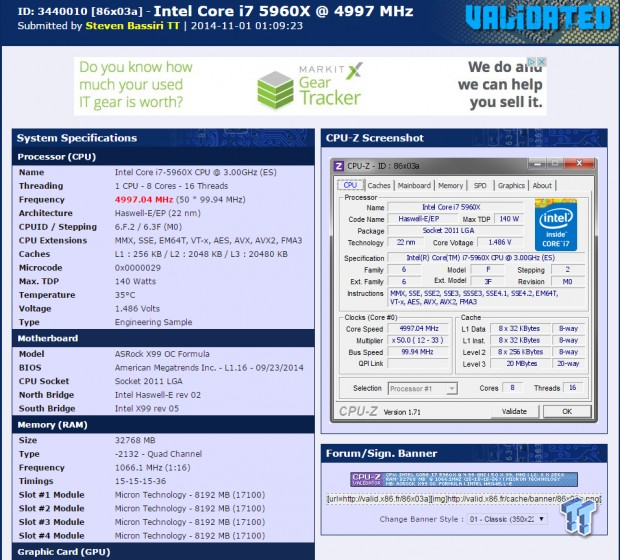620x560 pixels.
Task: Click the frequency value 4997.04 MHz
Action: (144, 200)
